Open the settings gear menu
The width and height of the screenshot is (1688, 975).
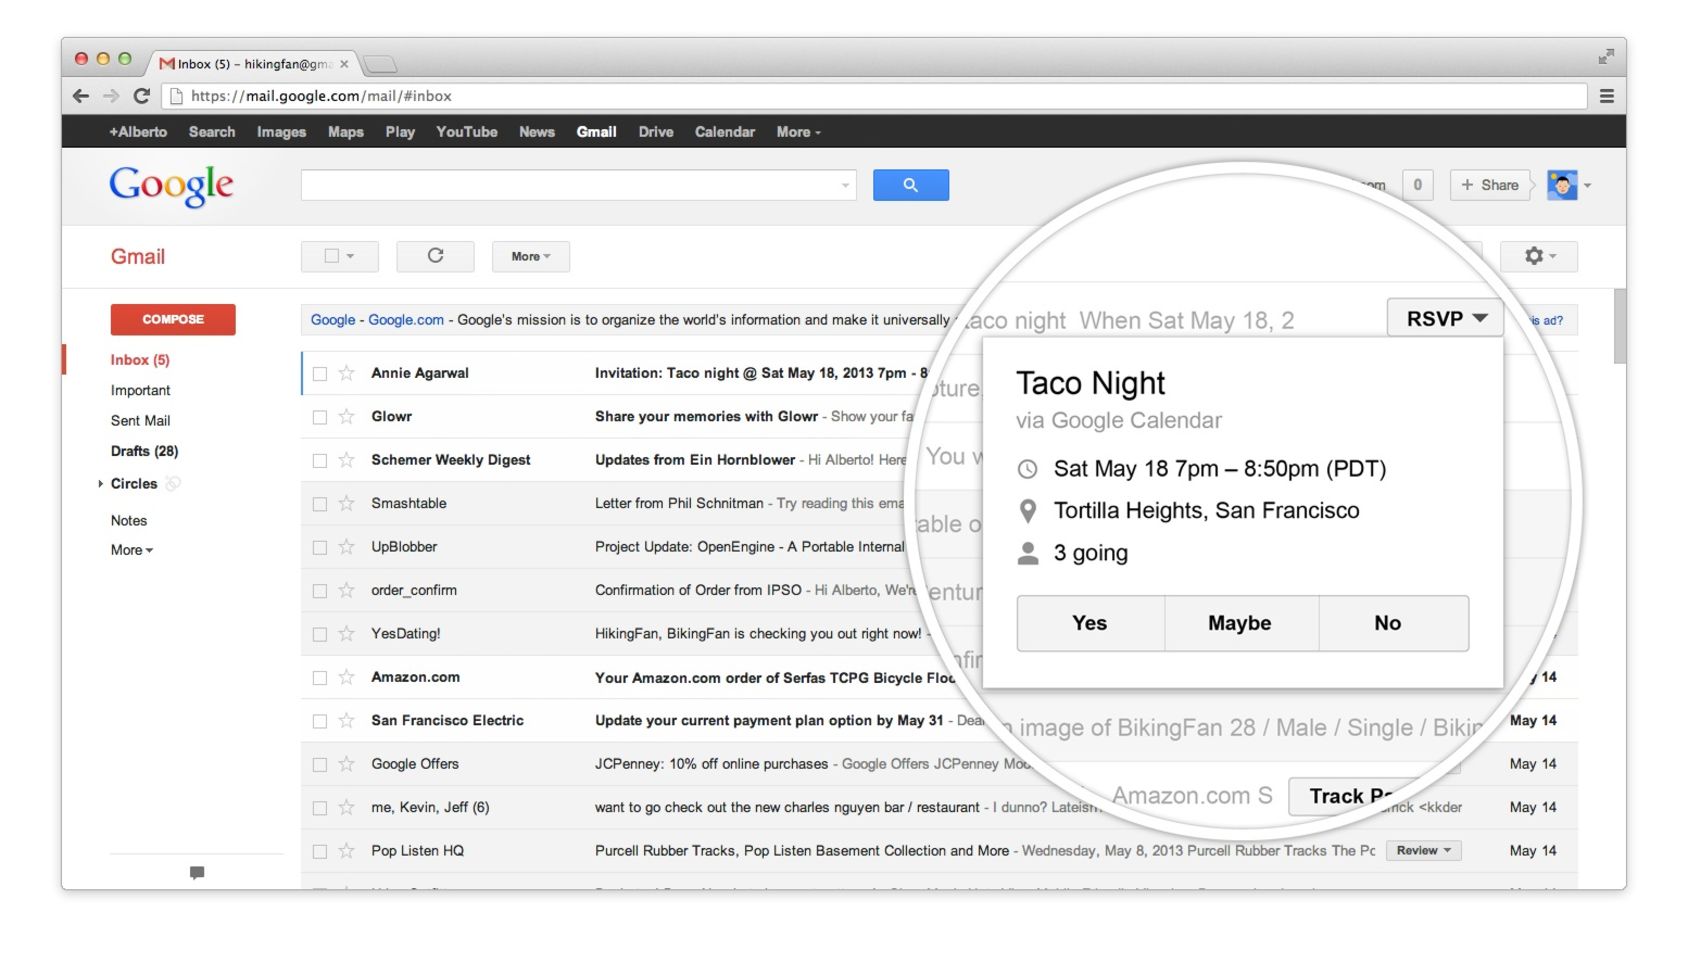pyautogui.click(x=1538, y=256)
